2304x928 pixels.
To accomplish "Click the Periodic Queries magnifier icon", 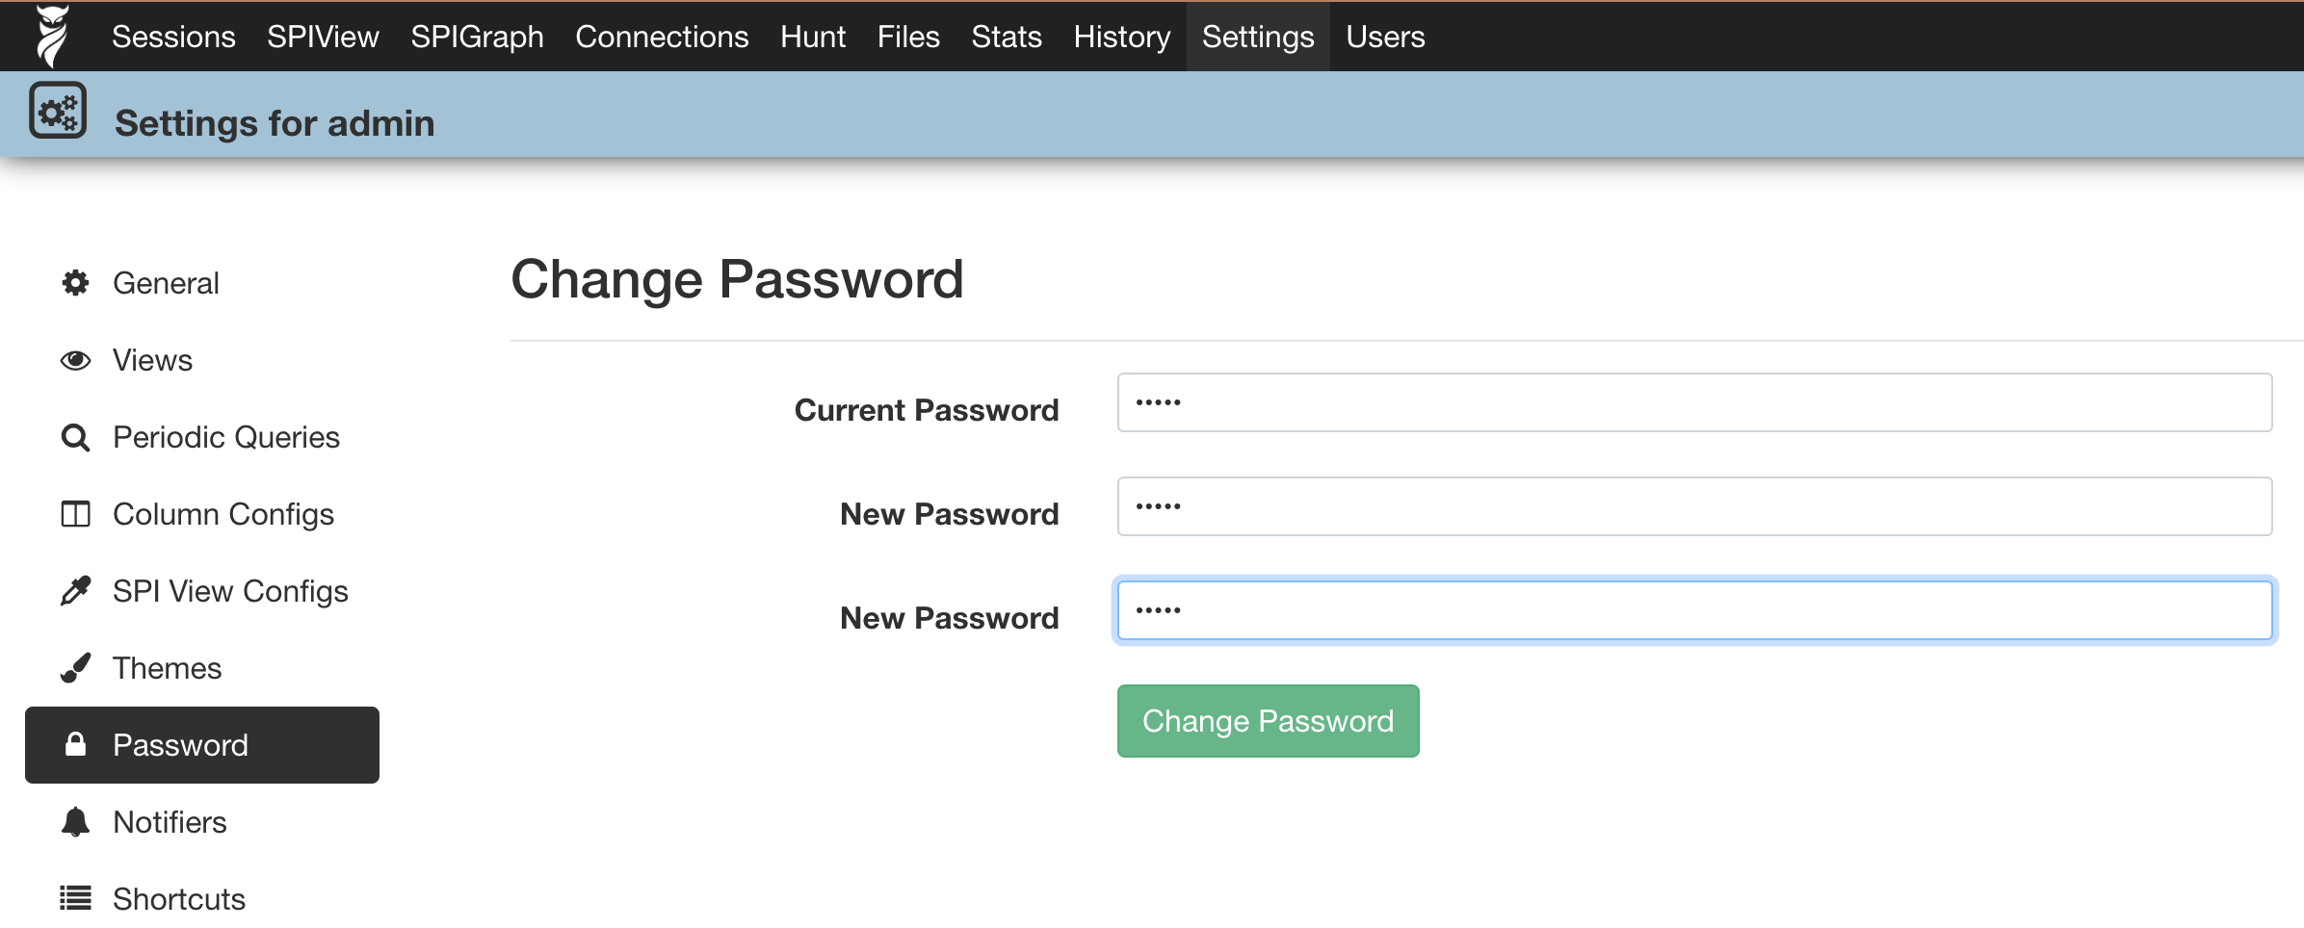I will tap(75, 437).
